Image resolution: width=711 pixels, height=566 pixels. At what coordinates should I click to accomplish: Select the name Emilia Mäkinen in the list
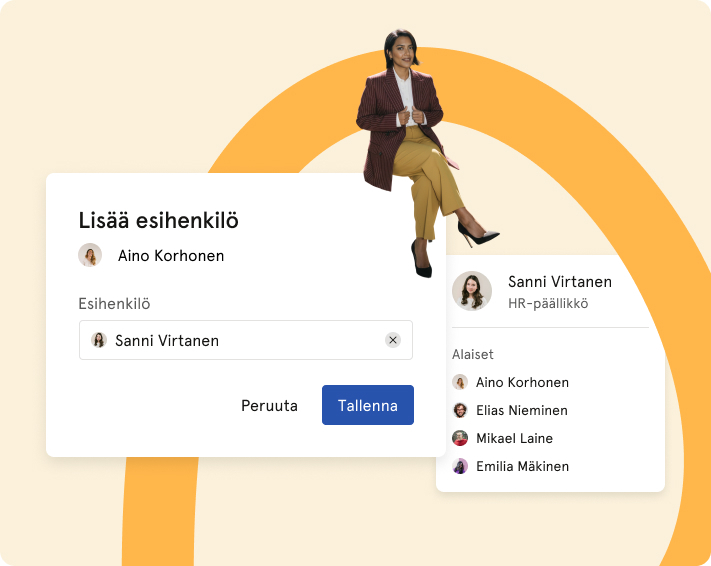[522, 466]
